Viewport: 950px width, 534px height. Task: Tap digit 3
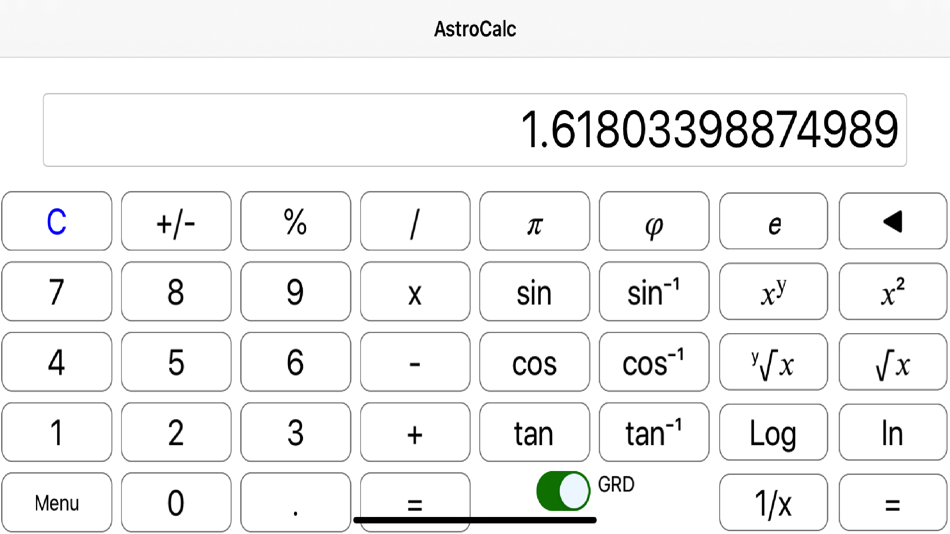click(295, 432)
